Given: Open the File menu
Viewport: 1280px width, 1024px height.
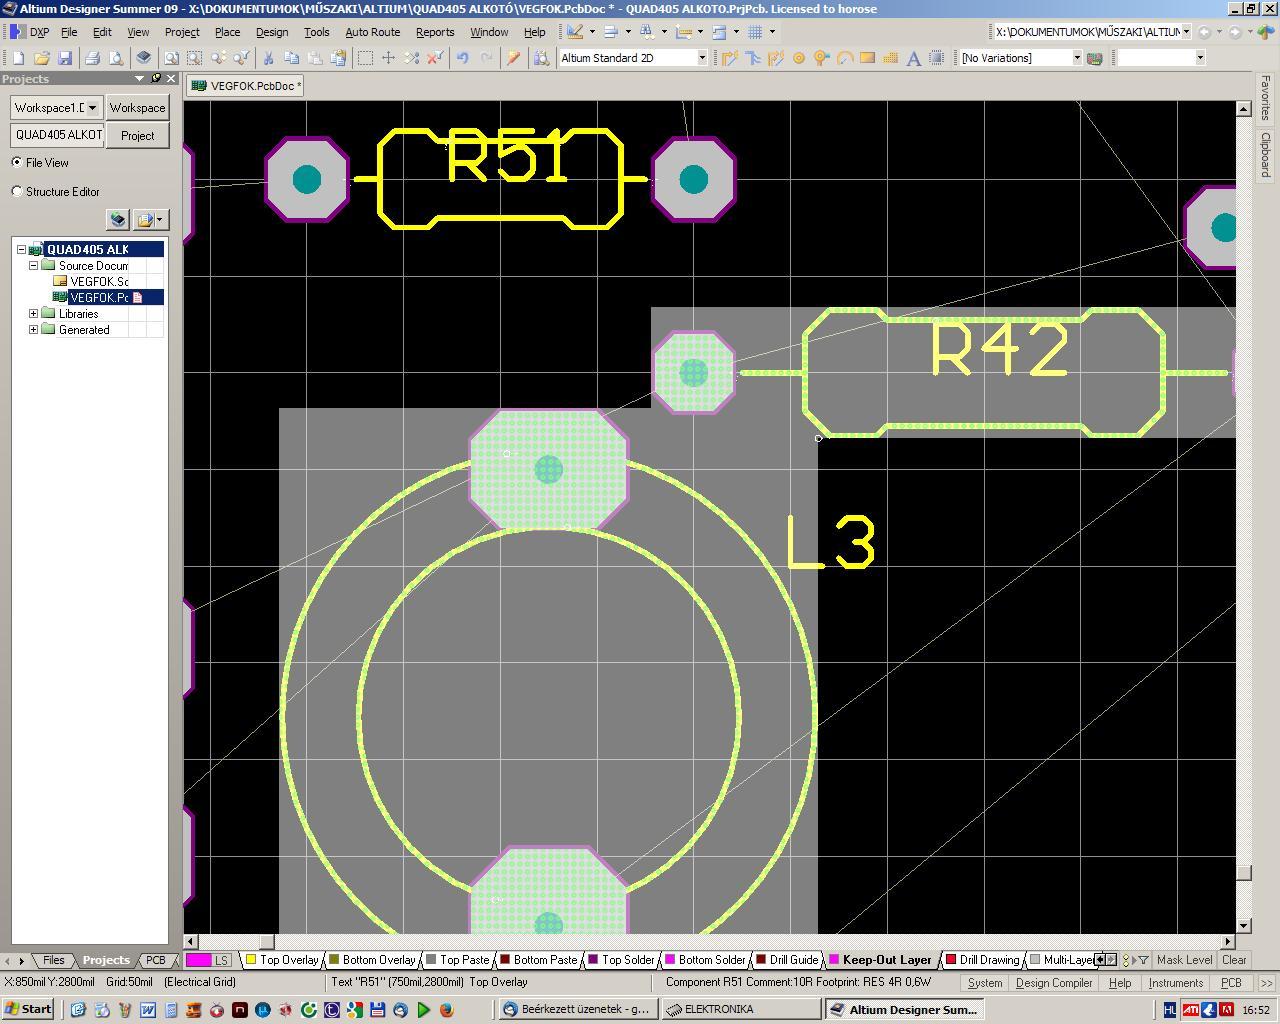Looking at the screenshot, I should (x=69, y=32).
